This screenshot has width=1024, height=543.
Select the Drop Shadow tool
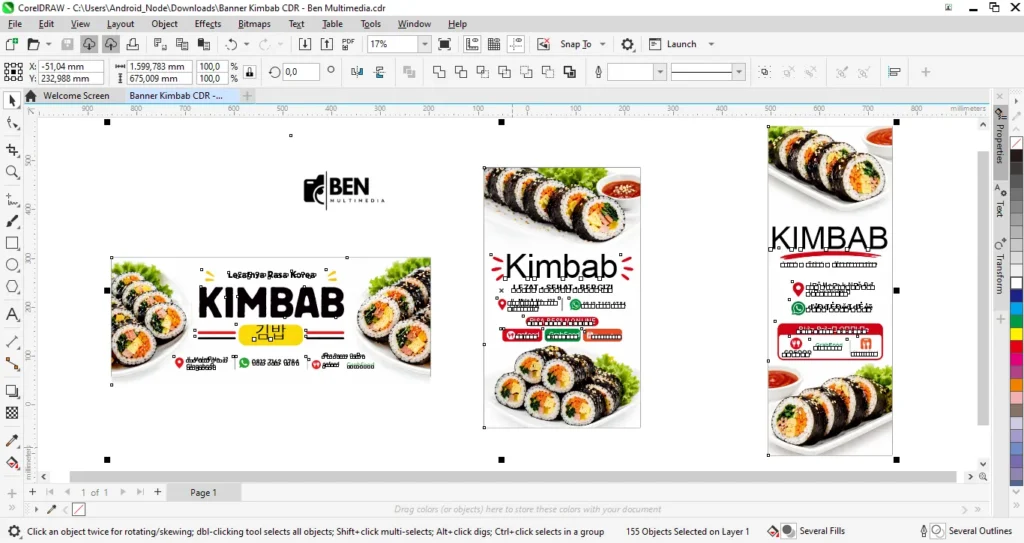(x=12, y=391)
